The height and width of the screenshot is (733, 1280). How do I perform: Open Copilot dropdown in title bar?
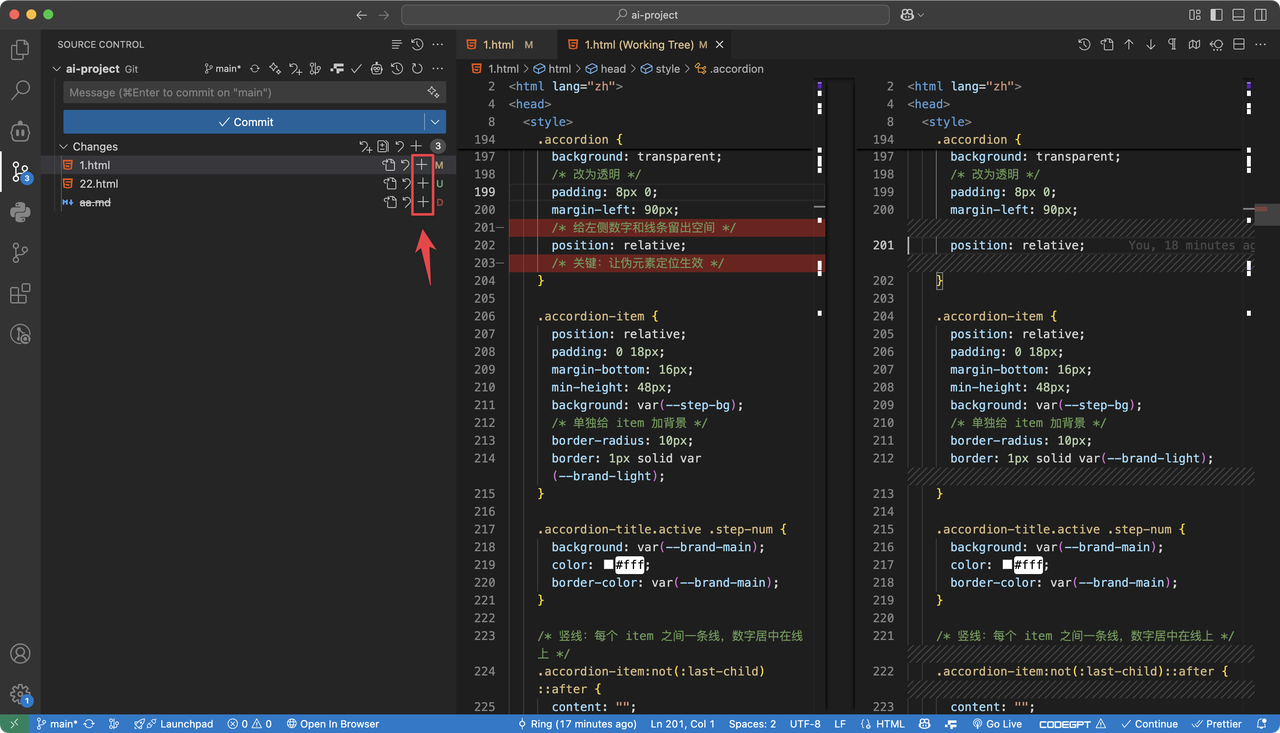912,15
